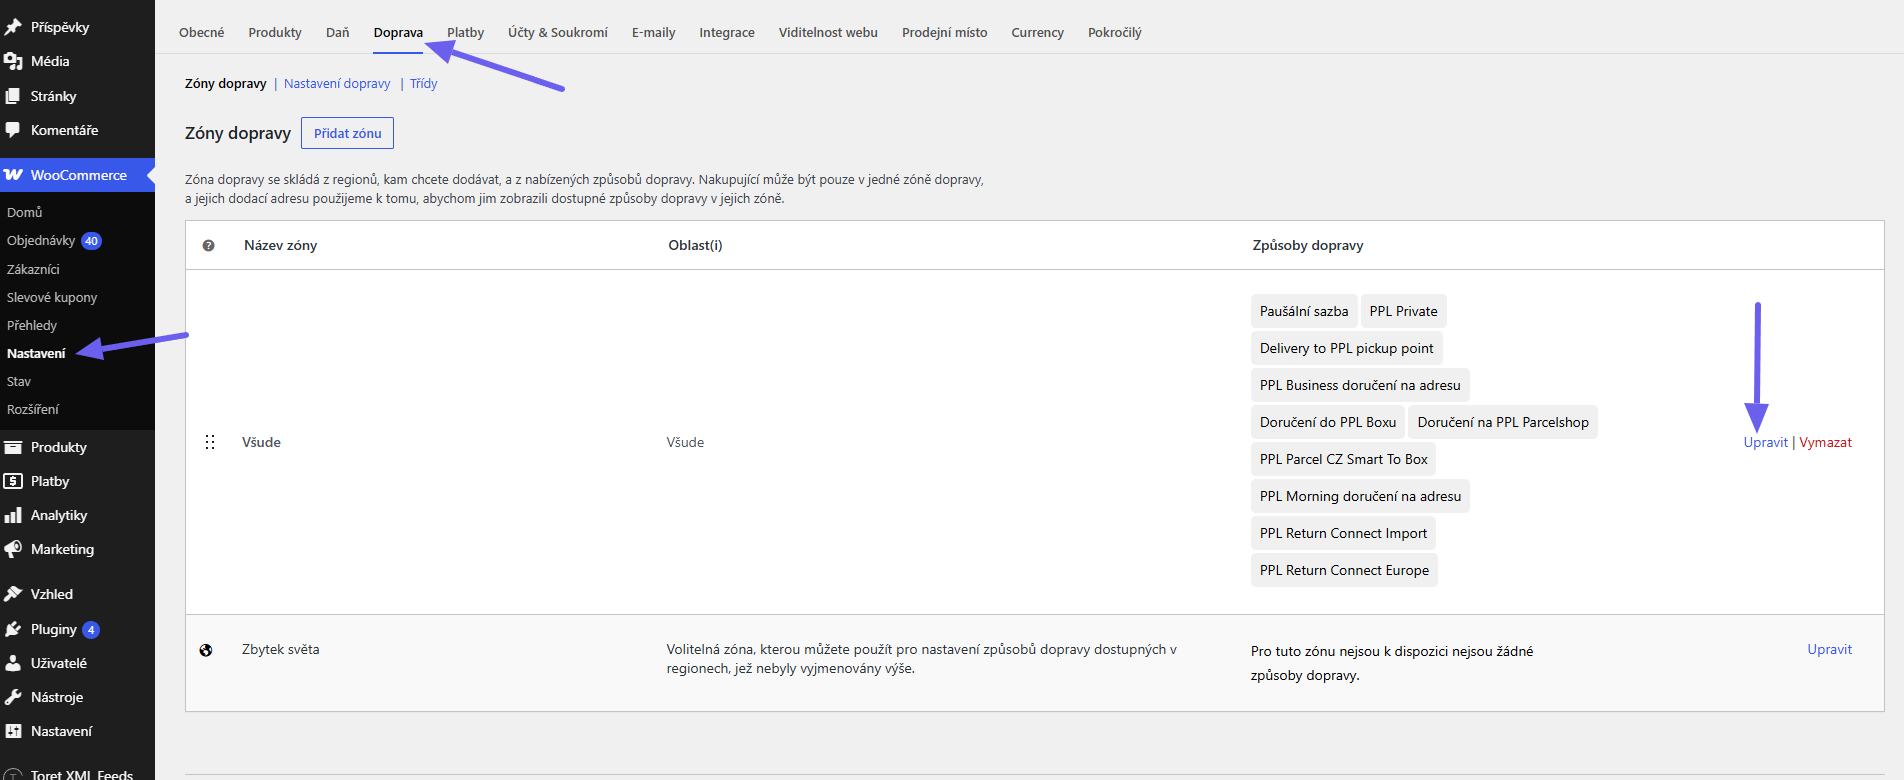Click the Paušální sazba shipping method tag
Image resolution: width=1904 pixels, height=780 pixels.
click(x=1304, y=311)
